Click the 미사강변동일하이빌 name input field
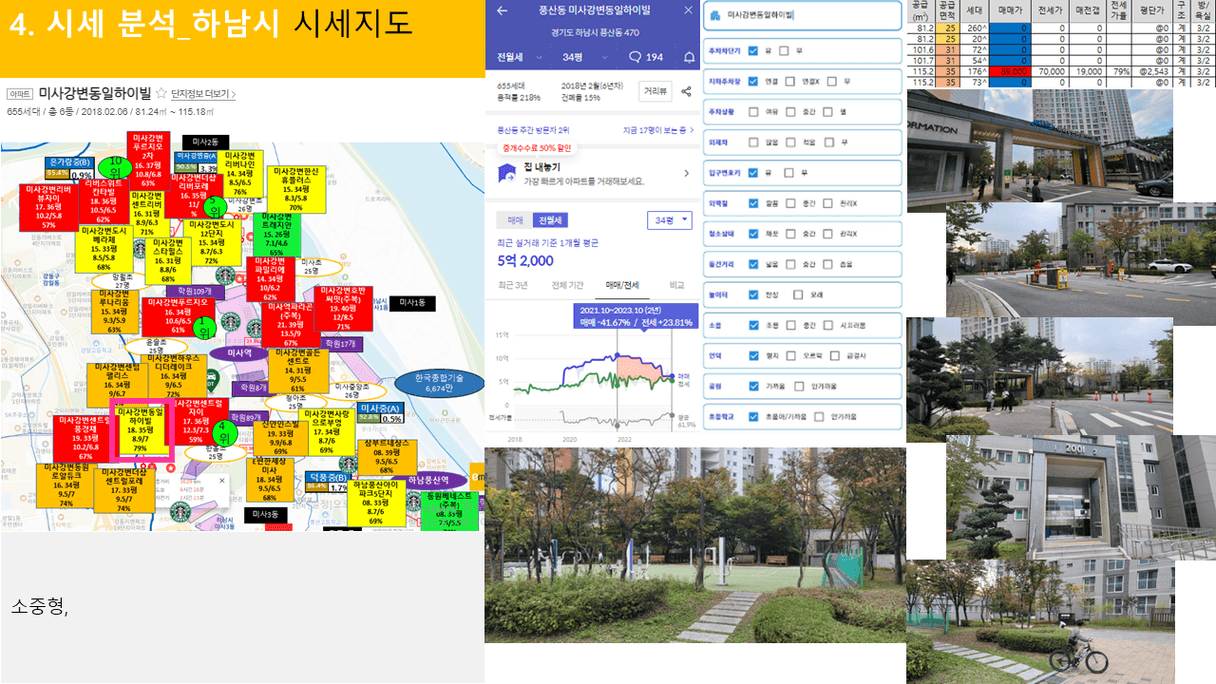Image resolution: width=1216 pixels, height=684 pixels. coord(803,16)
